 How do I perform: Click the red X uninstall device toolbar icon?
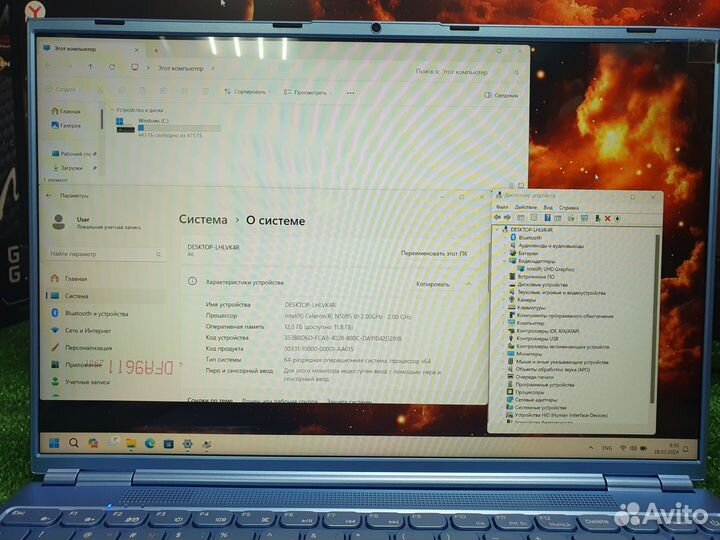click(x=607, y=218)
